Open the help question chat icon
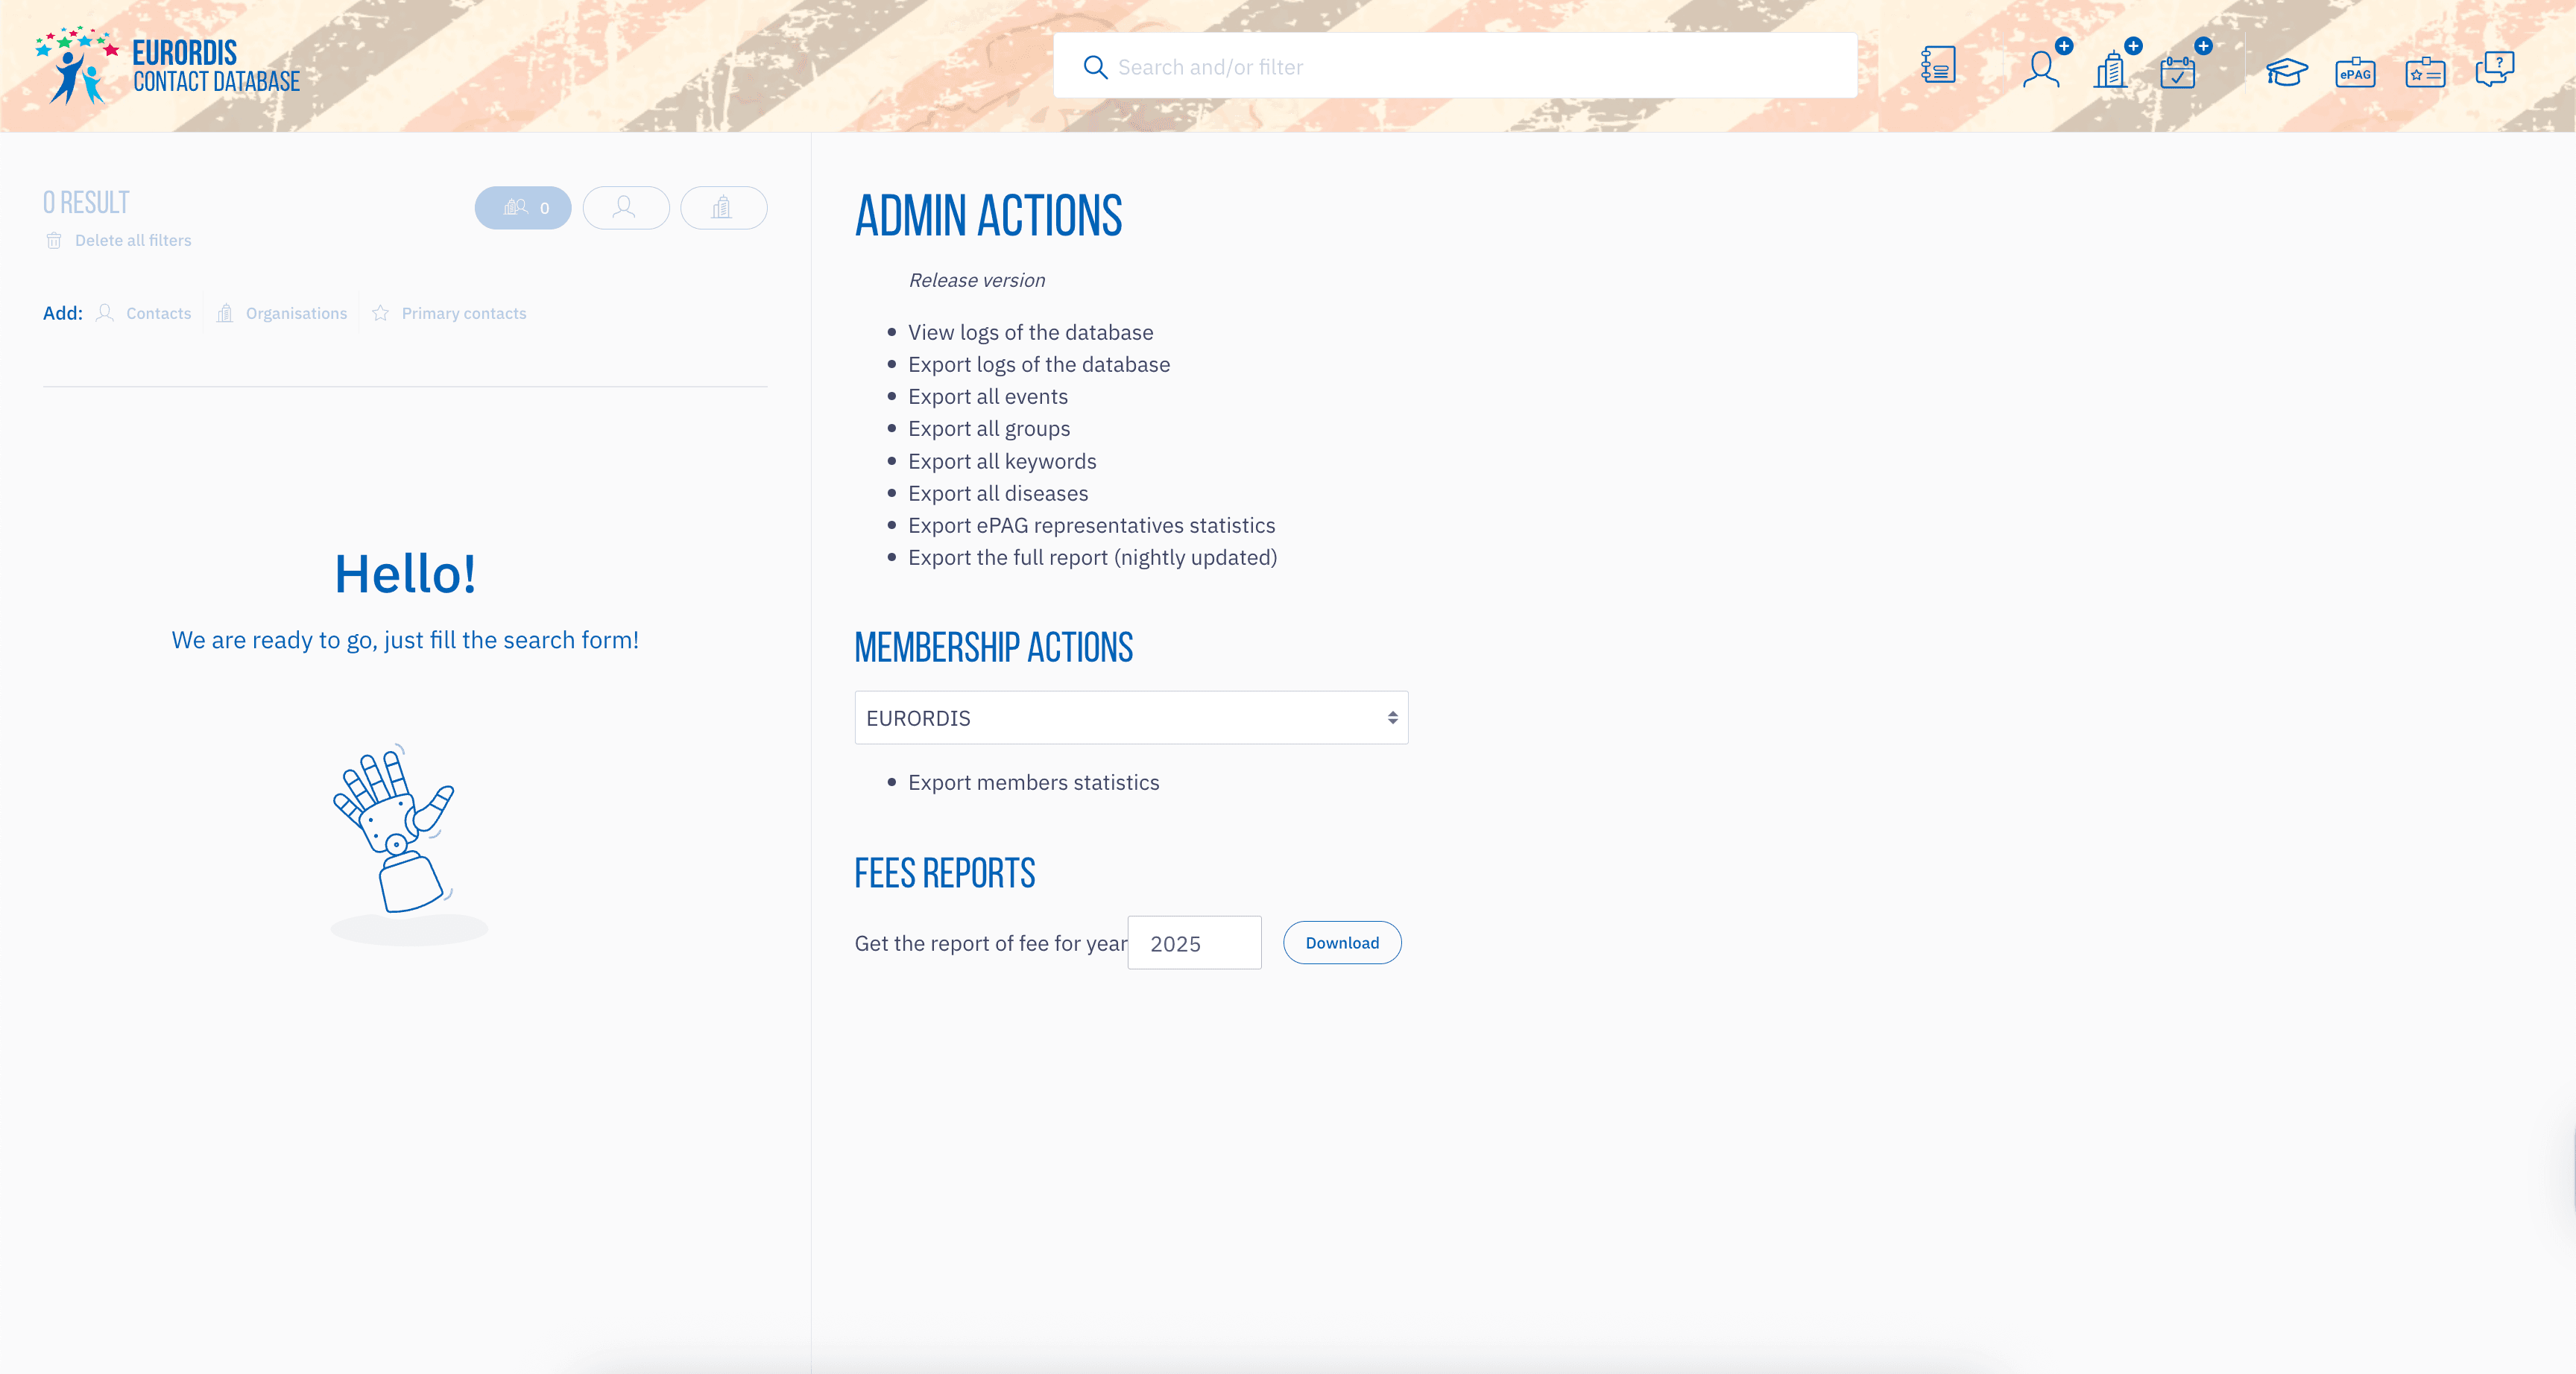 pyautogui.click(x=2495, y=69)
